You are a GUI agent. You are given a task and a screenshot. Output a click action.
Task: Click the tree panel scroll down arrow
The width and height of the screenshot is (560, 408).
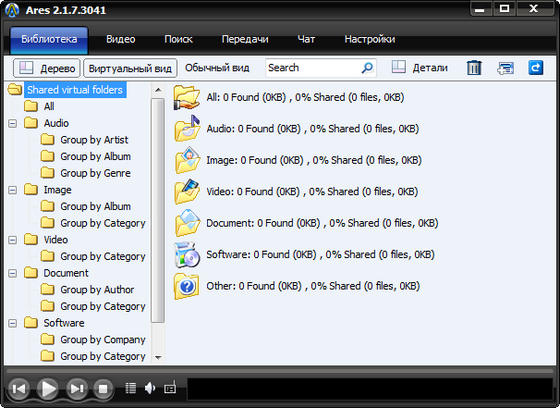(x=158, y=357)
